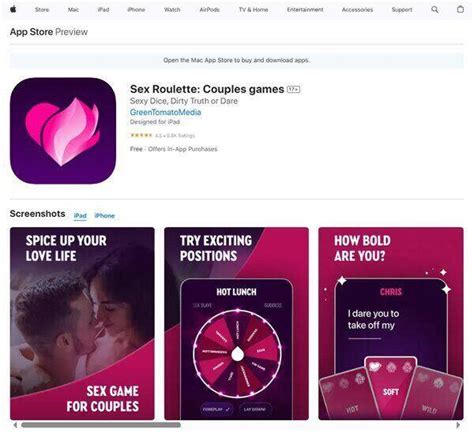The height and width of the screenshot is (440, 474).
Task: Open the Entertainment menu item
Action: (305, 10)
